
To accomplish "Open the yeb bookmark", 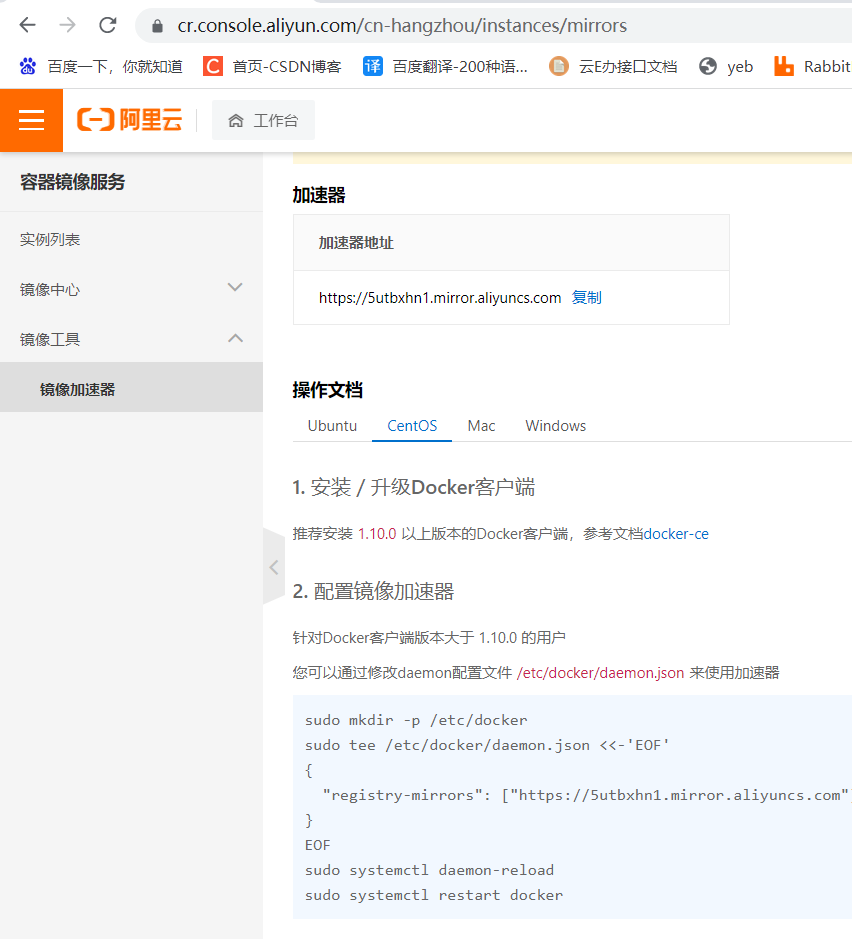I will click(726, 66).
